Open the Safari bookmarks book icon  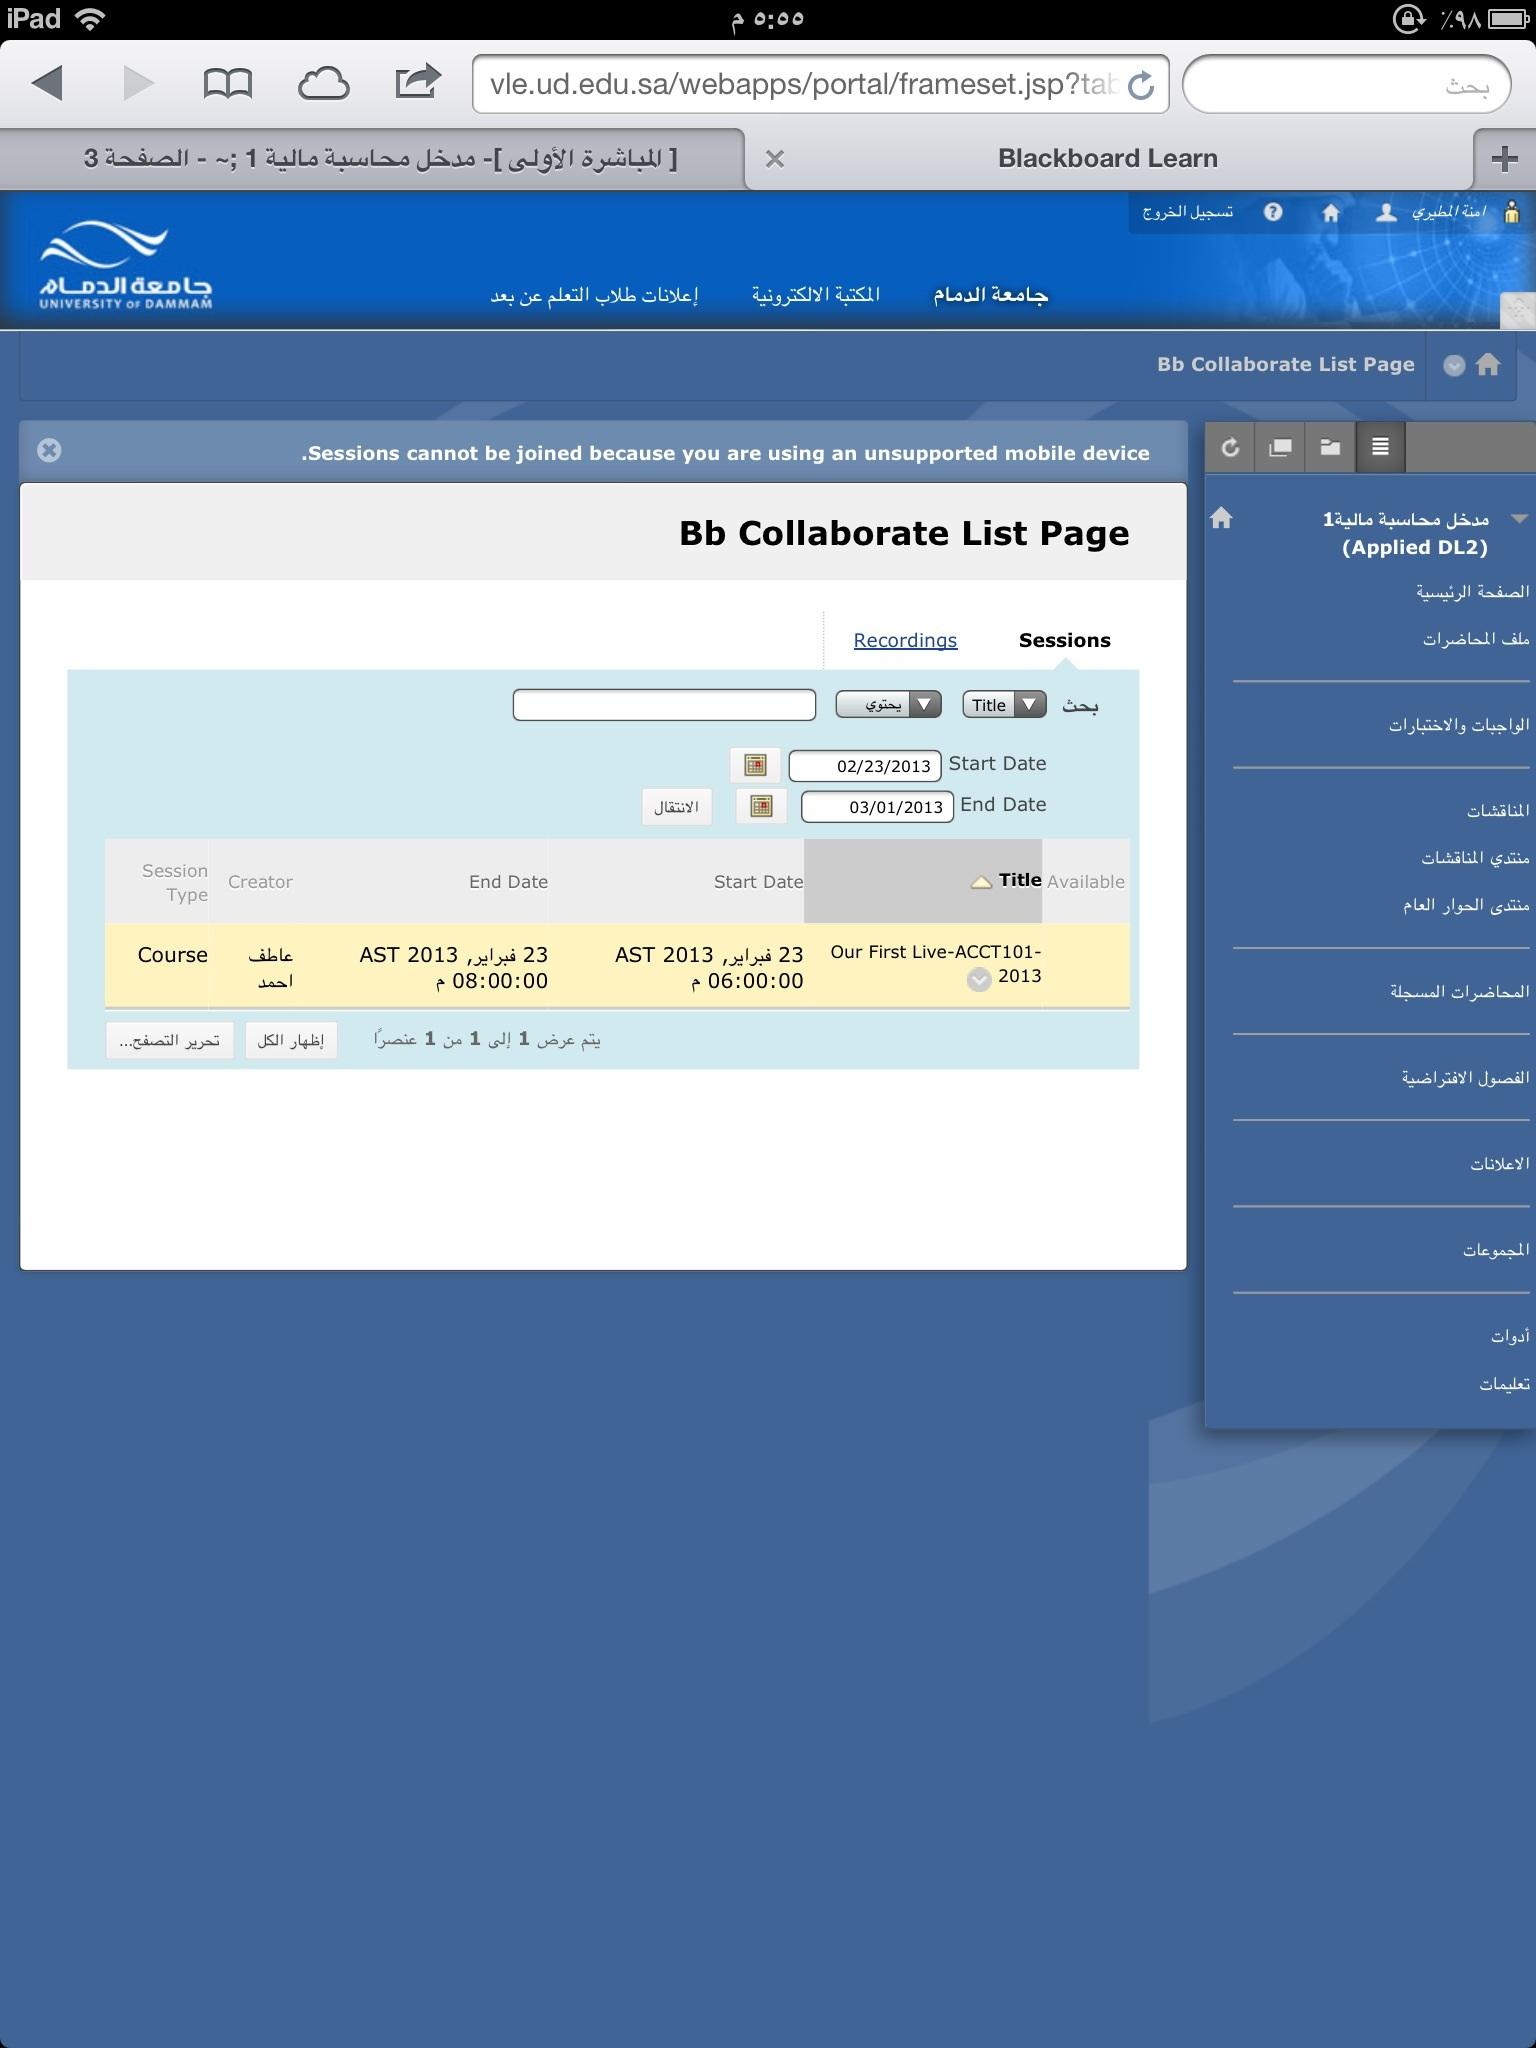[227, 84]
